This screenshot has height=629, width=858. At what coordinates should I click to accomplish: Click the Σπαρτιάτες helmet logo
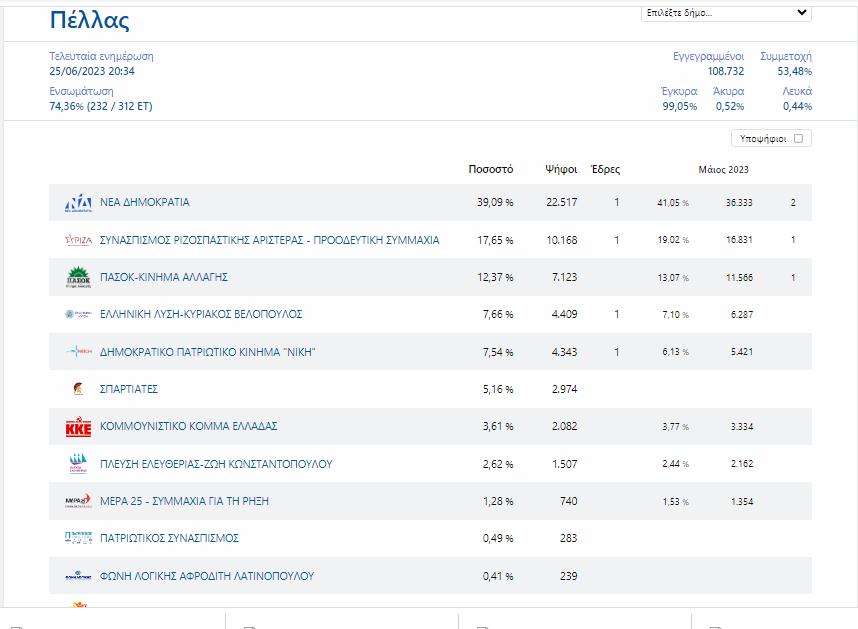coord(78,389)
